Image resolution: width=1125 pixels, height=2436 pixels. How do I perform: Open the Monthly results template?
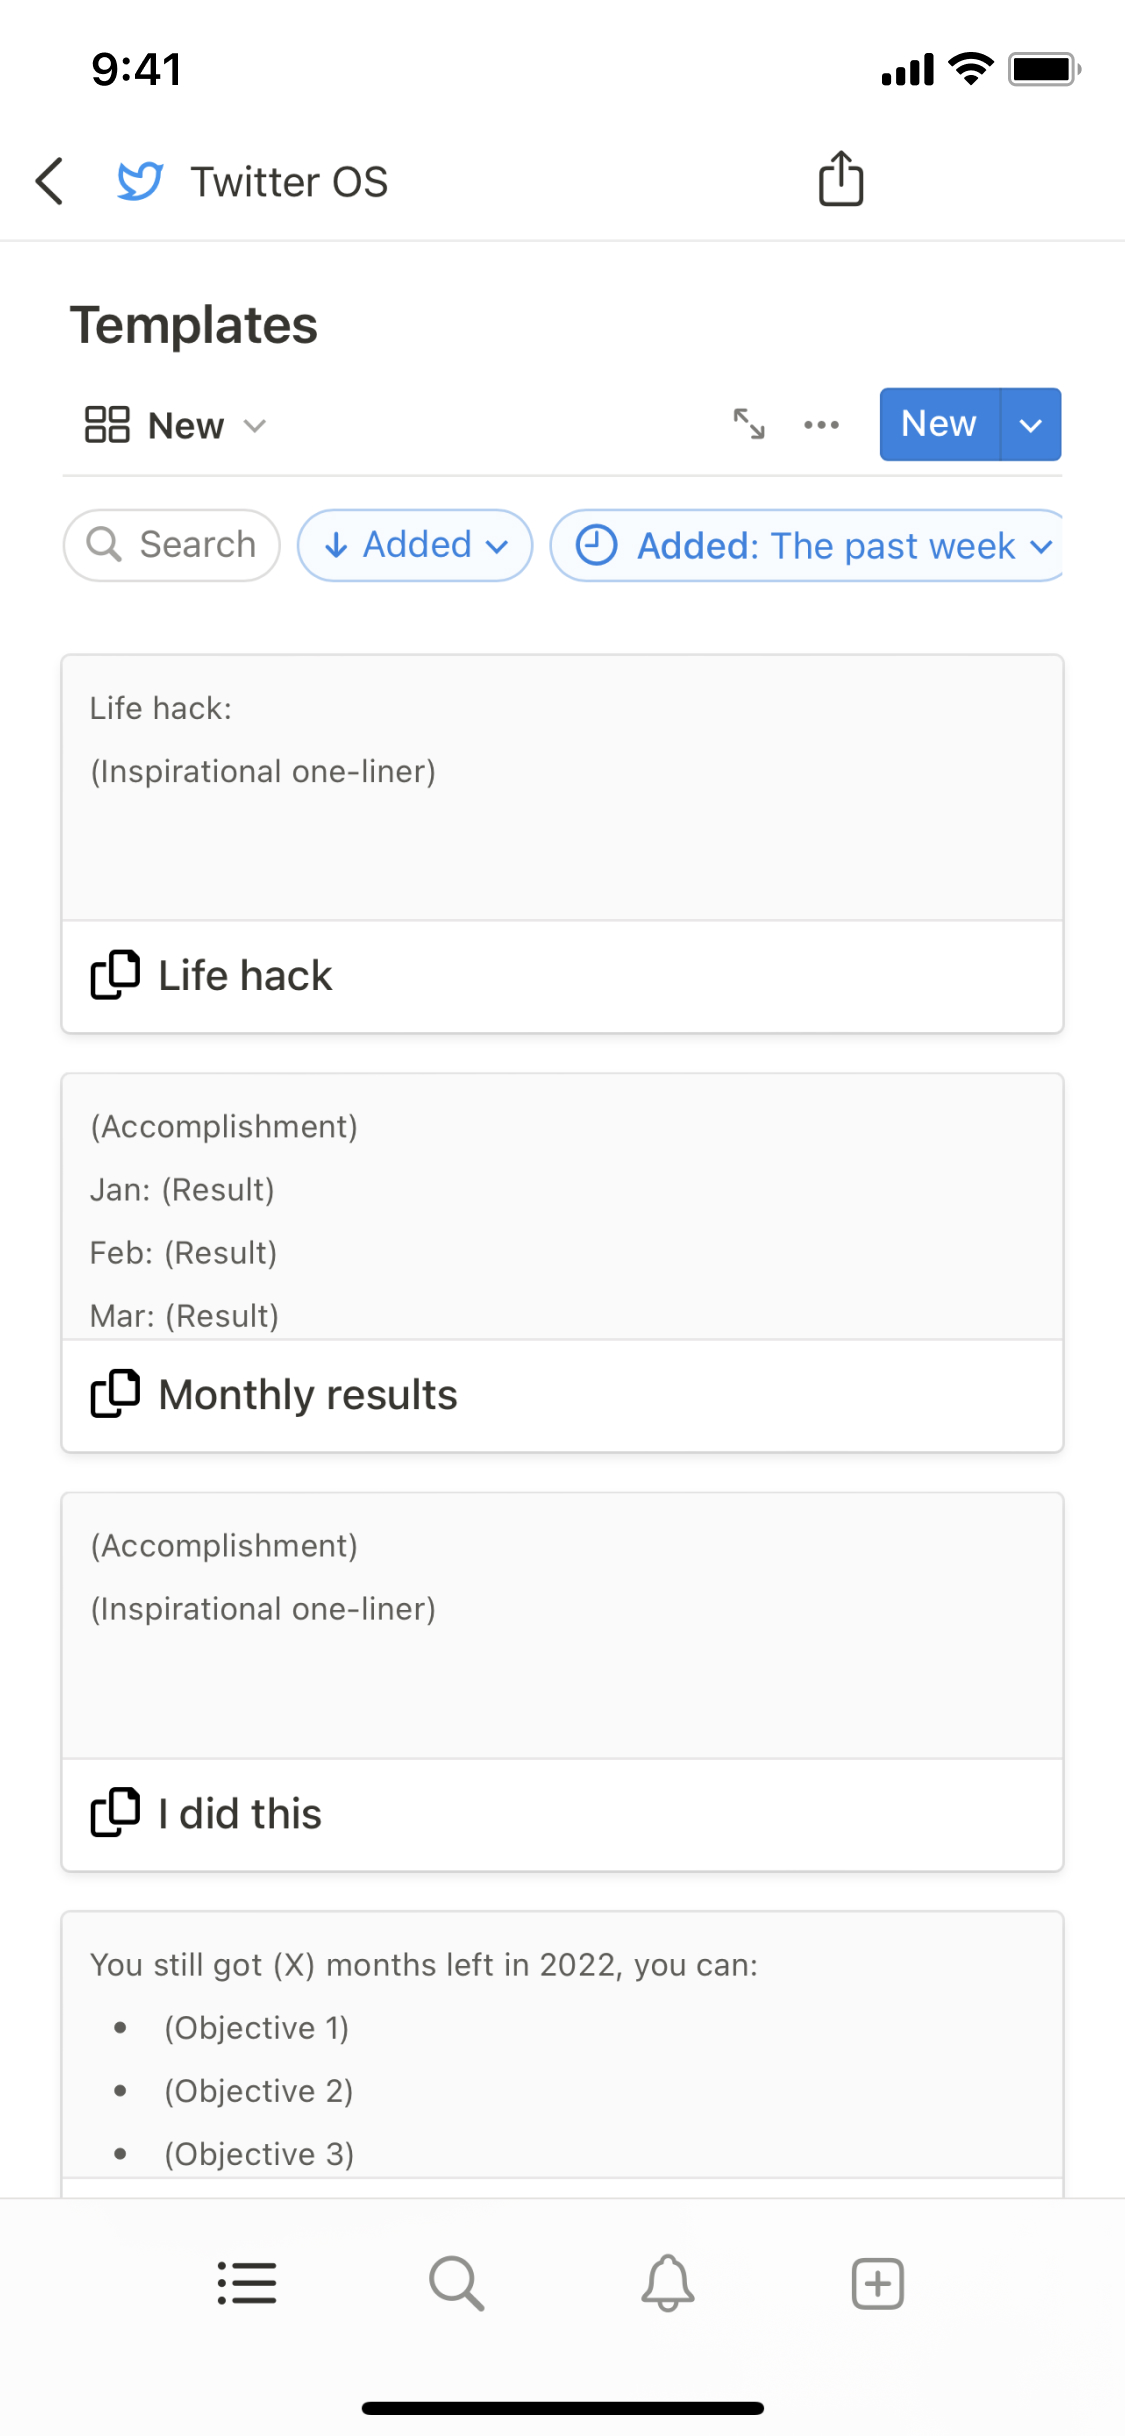pyautogui.click(x=308, y=1395)
